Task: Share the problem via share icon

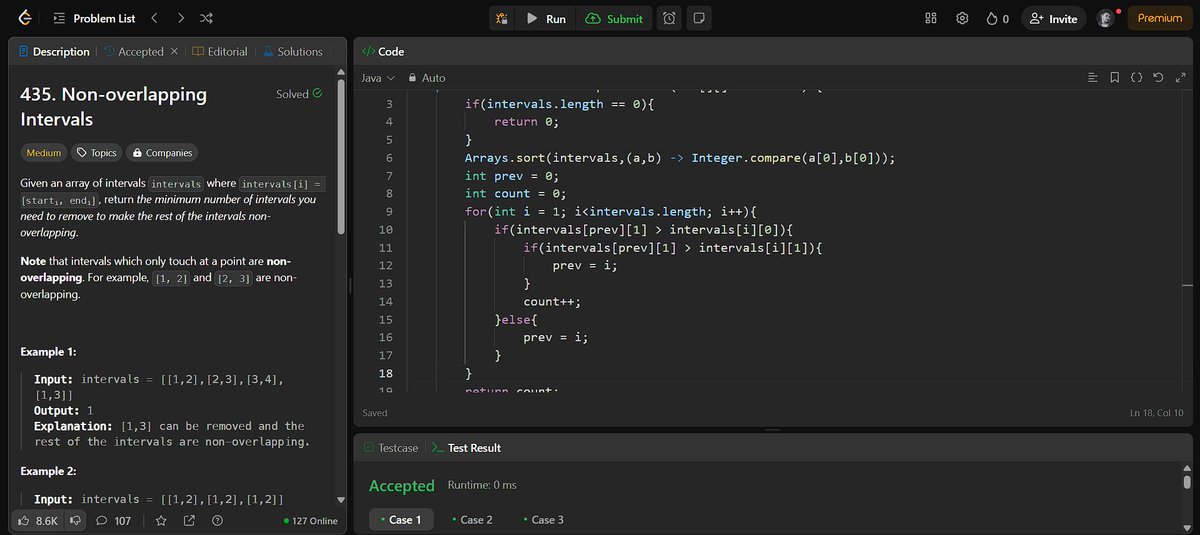Action: pyautogui.click(x=189, y=521)
